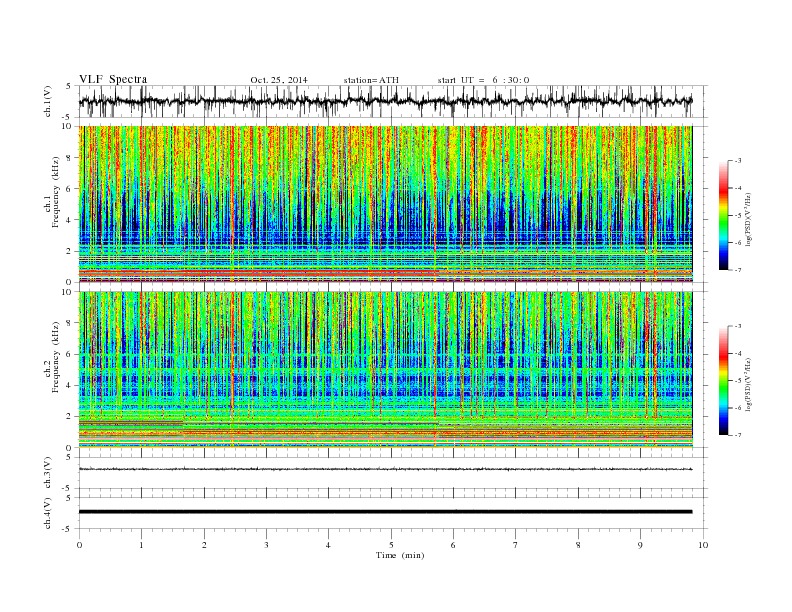The height and width of the screenshot is (612, 792).
Task: Click time axis tick label '0'
Action: click(79, 545)
